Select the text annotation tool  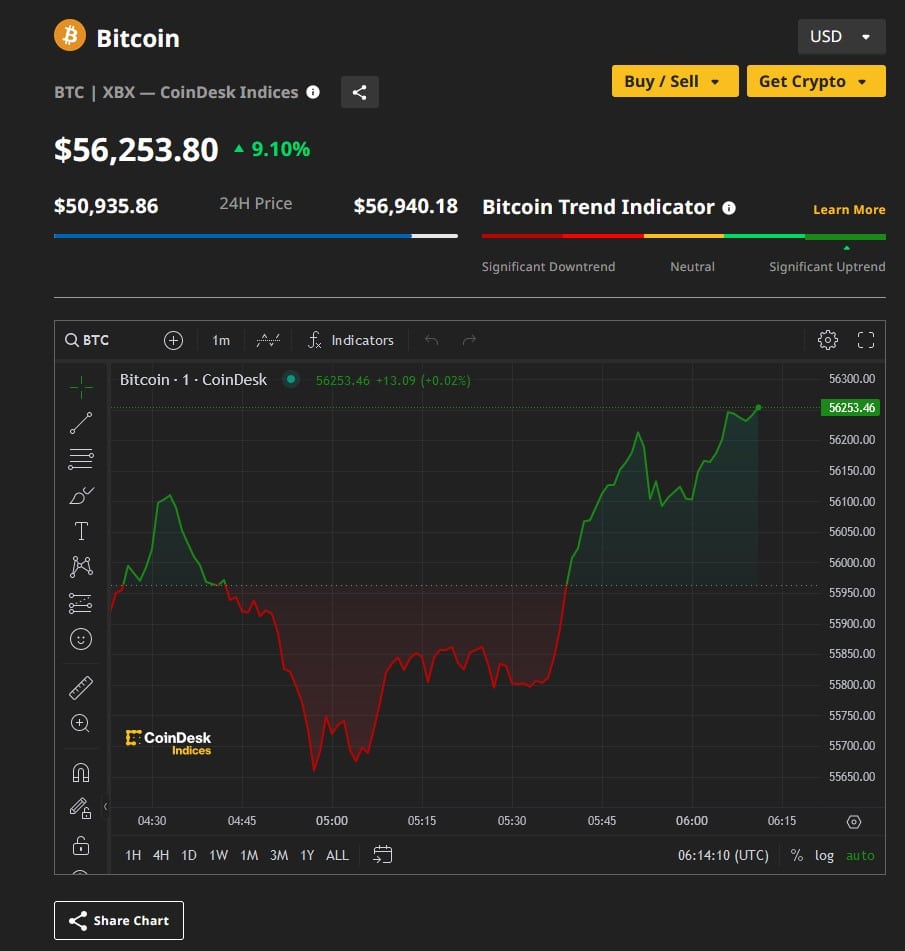click(81, 531)
